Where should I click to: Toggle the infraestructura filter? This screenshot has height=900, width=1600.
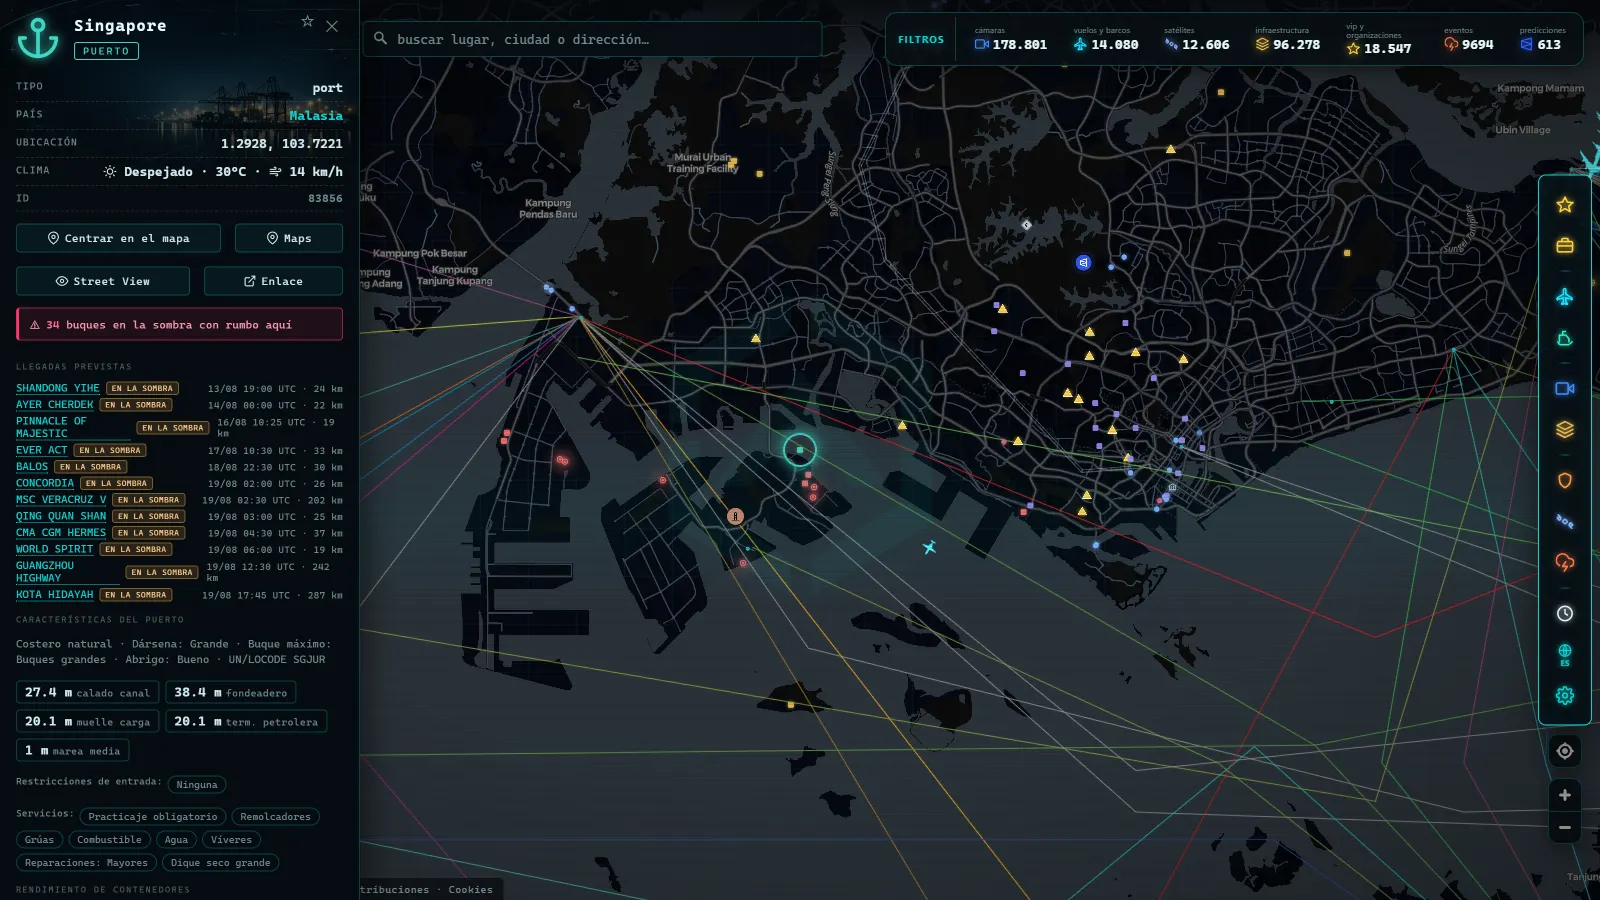point(1287,40)
